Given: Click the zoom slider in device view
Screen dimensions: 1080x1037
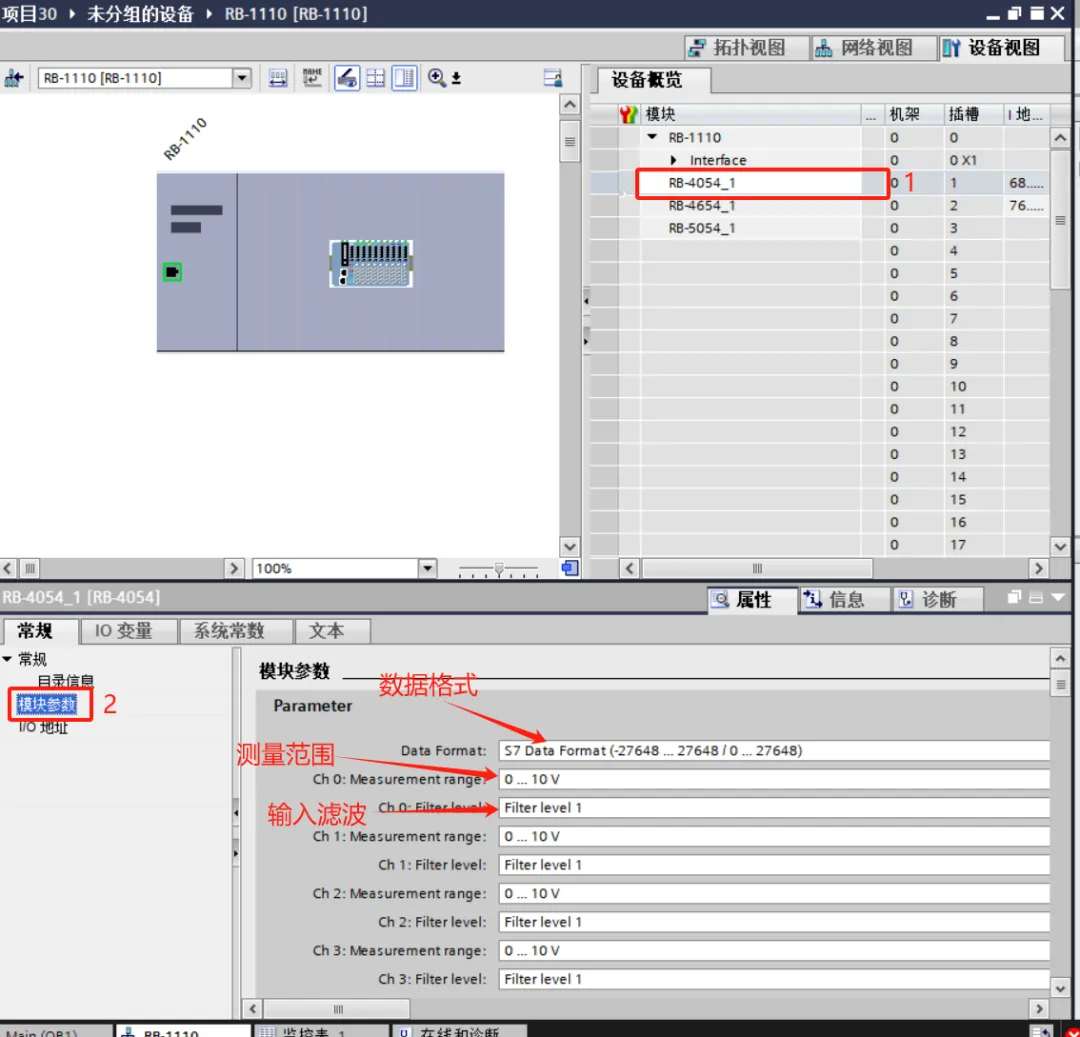Looking at the screenshot, I should click(x=499, y=568).
